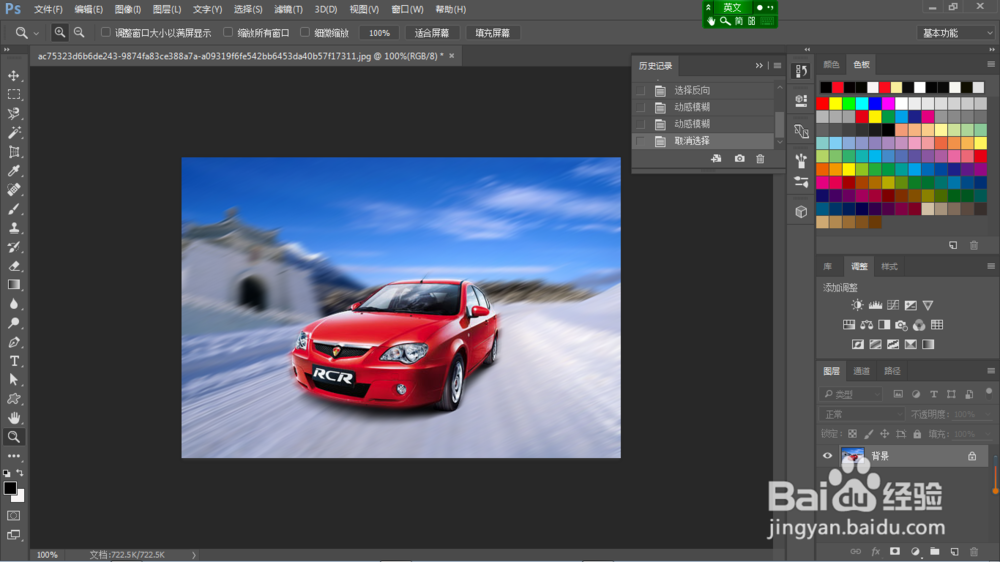Select the Gradient tool

click(x=13, y=285)
